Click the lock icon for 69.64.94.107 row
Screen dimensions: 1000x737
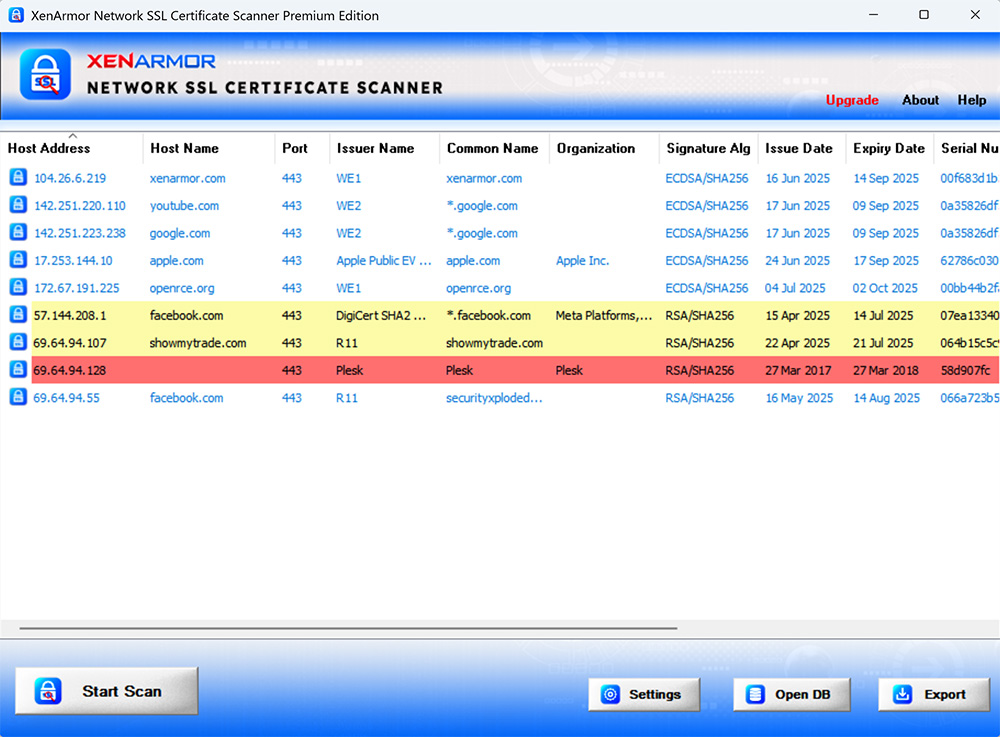[x=18, y=342]
